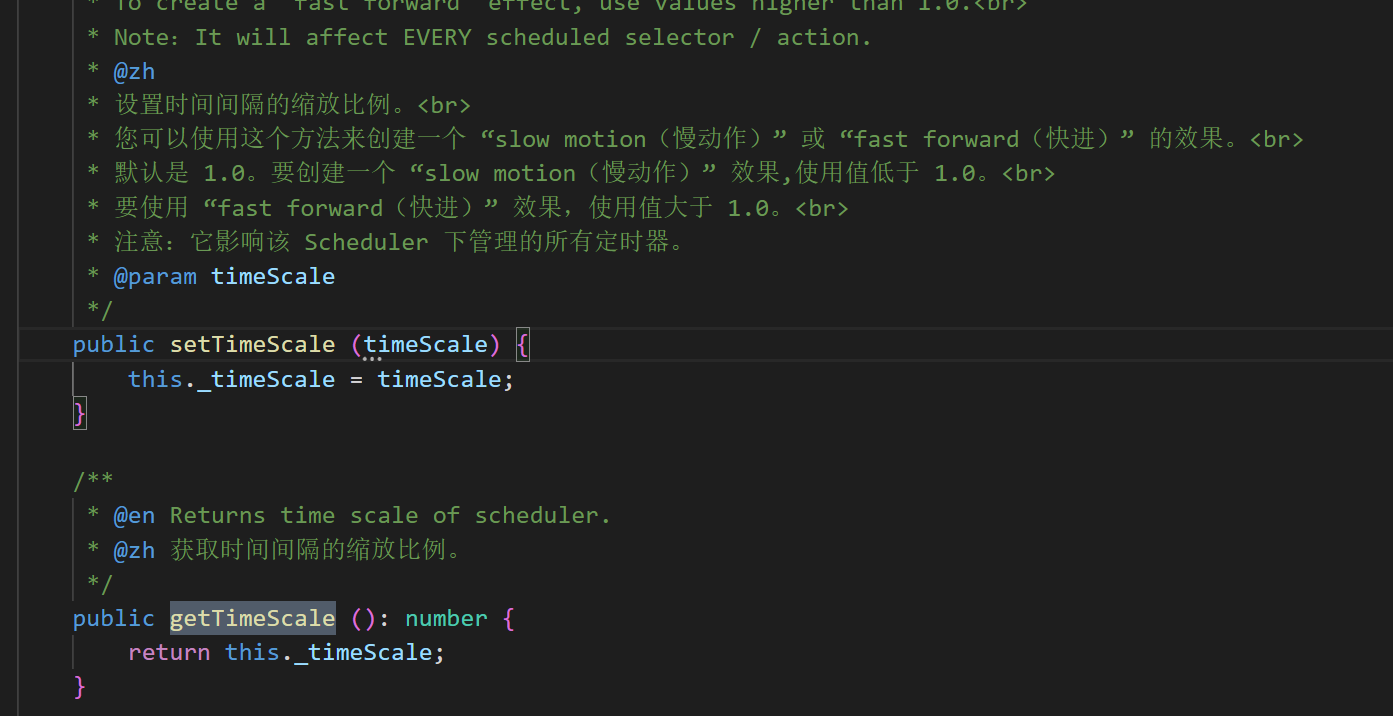Click the @en tag before Returns time scale
Image resolution: width=1393 pixels, height=716 pixels.
pyautogui.click(x=134, y=516)
